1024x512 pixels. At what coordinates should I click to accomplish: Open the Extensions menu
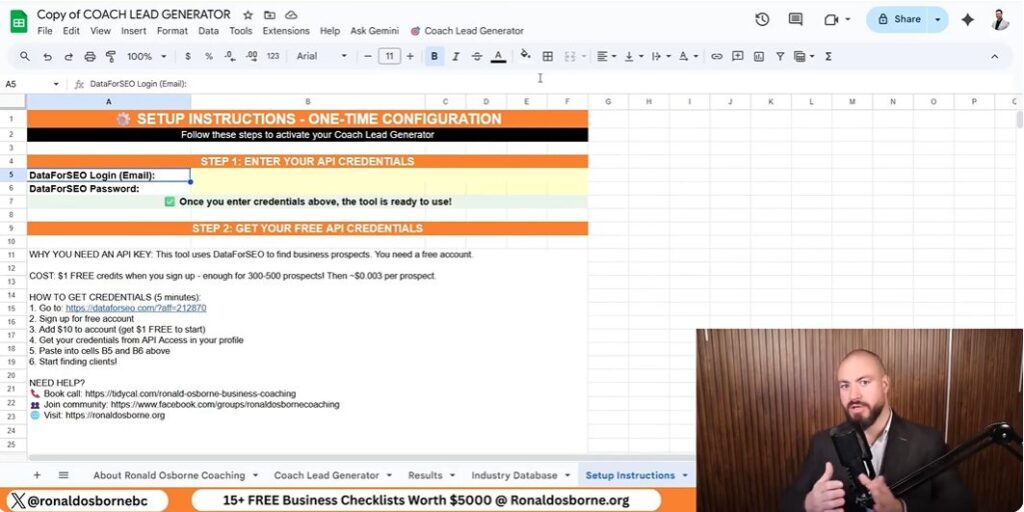(286, 31)
